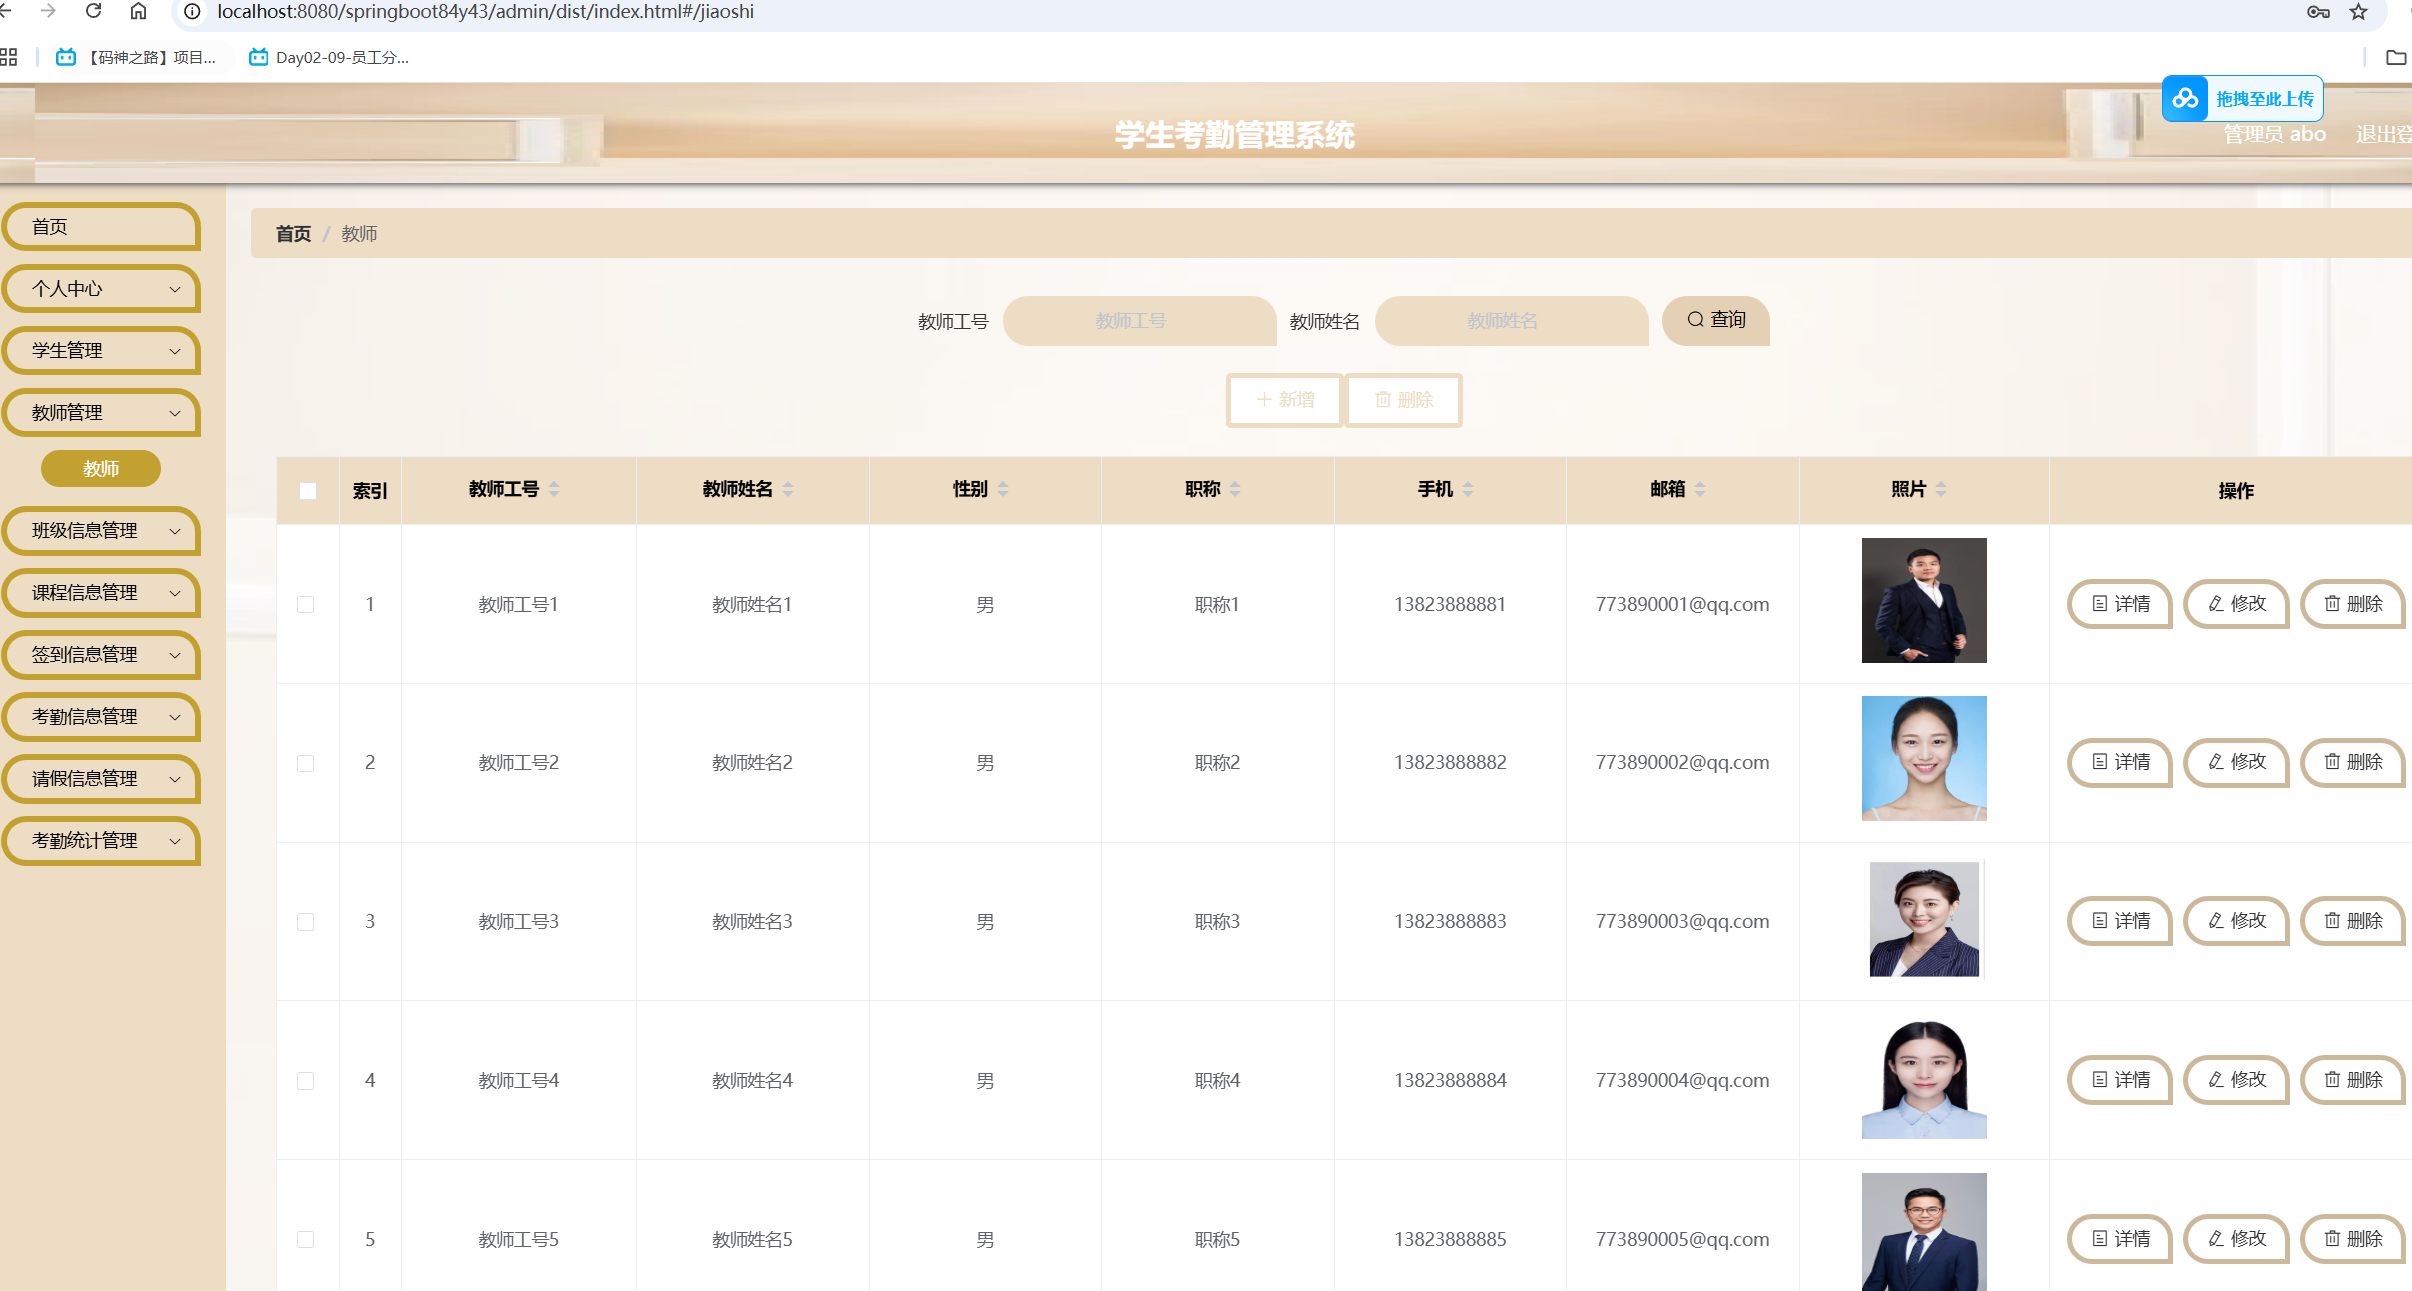Screen dimensions: 2412x1291
Task: Open the 首页 sidebar menu item
Action: pos(100,227)
